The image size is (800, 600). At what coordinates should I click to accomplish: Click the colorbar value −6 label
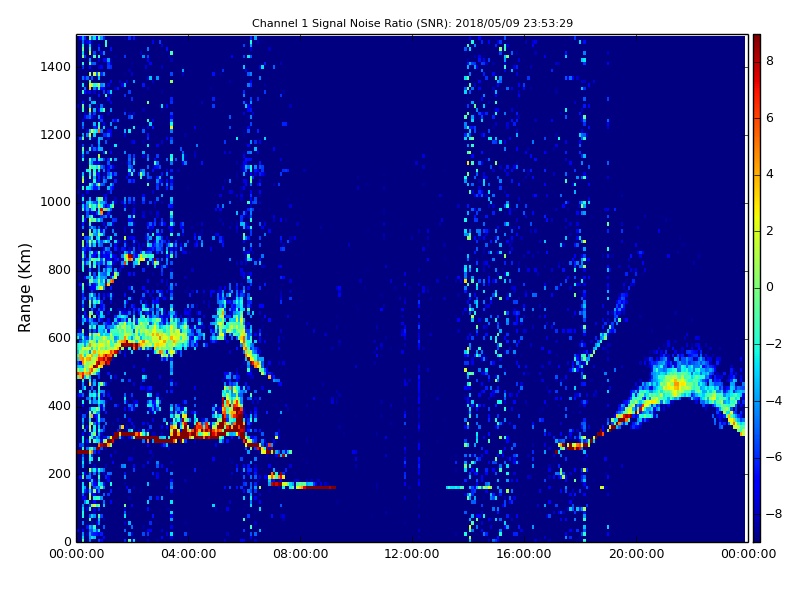[x=774, y=457]
